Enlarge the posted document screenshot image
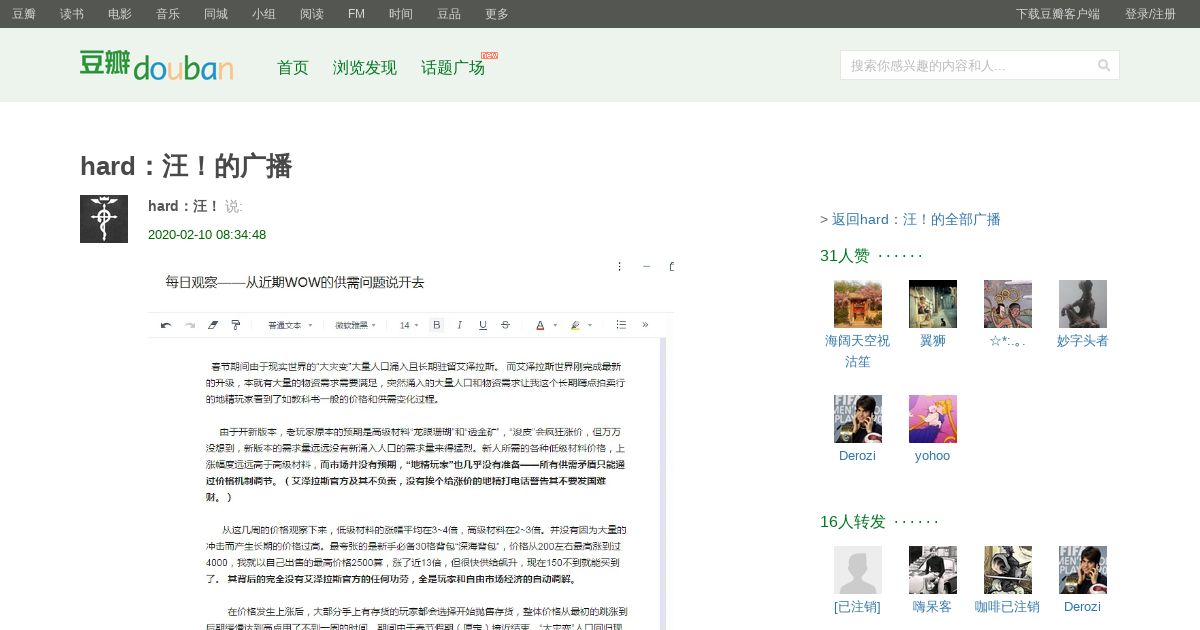1200x630 pixels. coord(411,444)
